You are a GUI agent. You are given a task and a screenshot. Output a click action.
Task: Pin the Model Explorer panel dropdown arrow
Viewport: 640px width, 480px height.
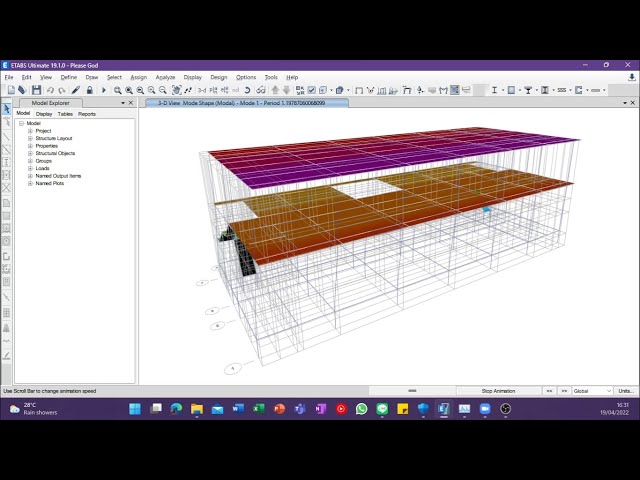(x=124, y=102)
